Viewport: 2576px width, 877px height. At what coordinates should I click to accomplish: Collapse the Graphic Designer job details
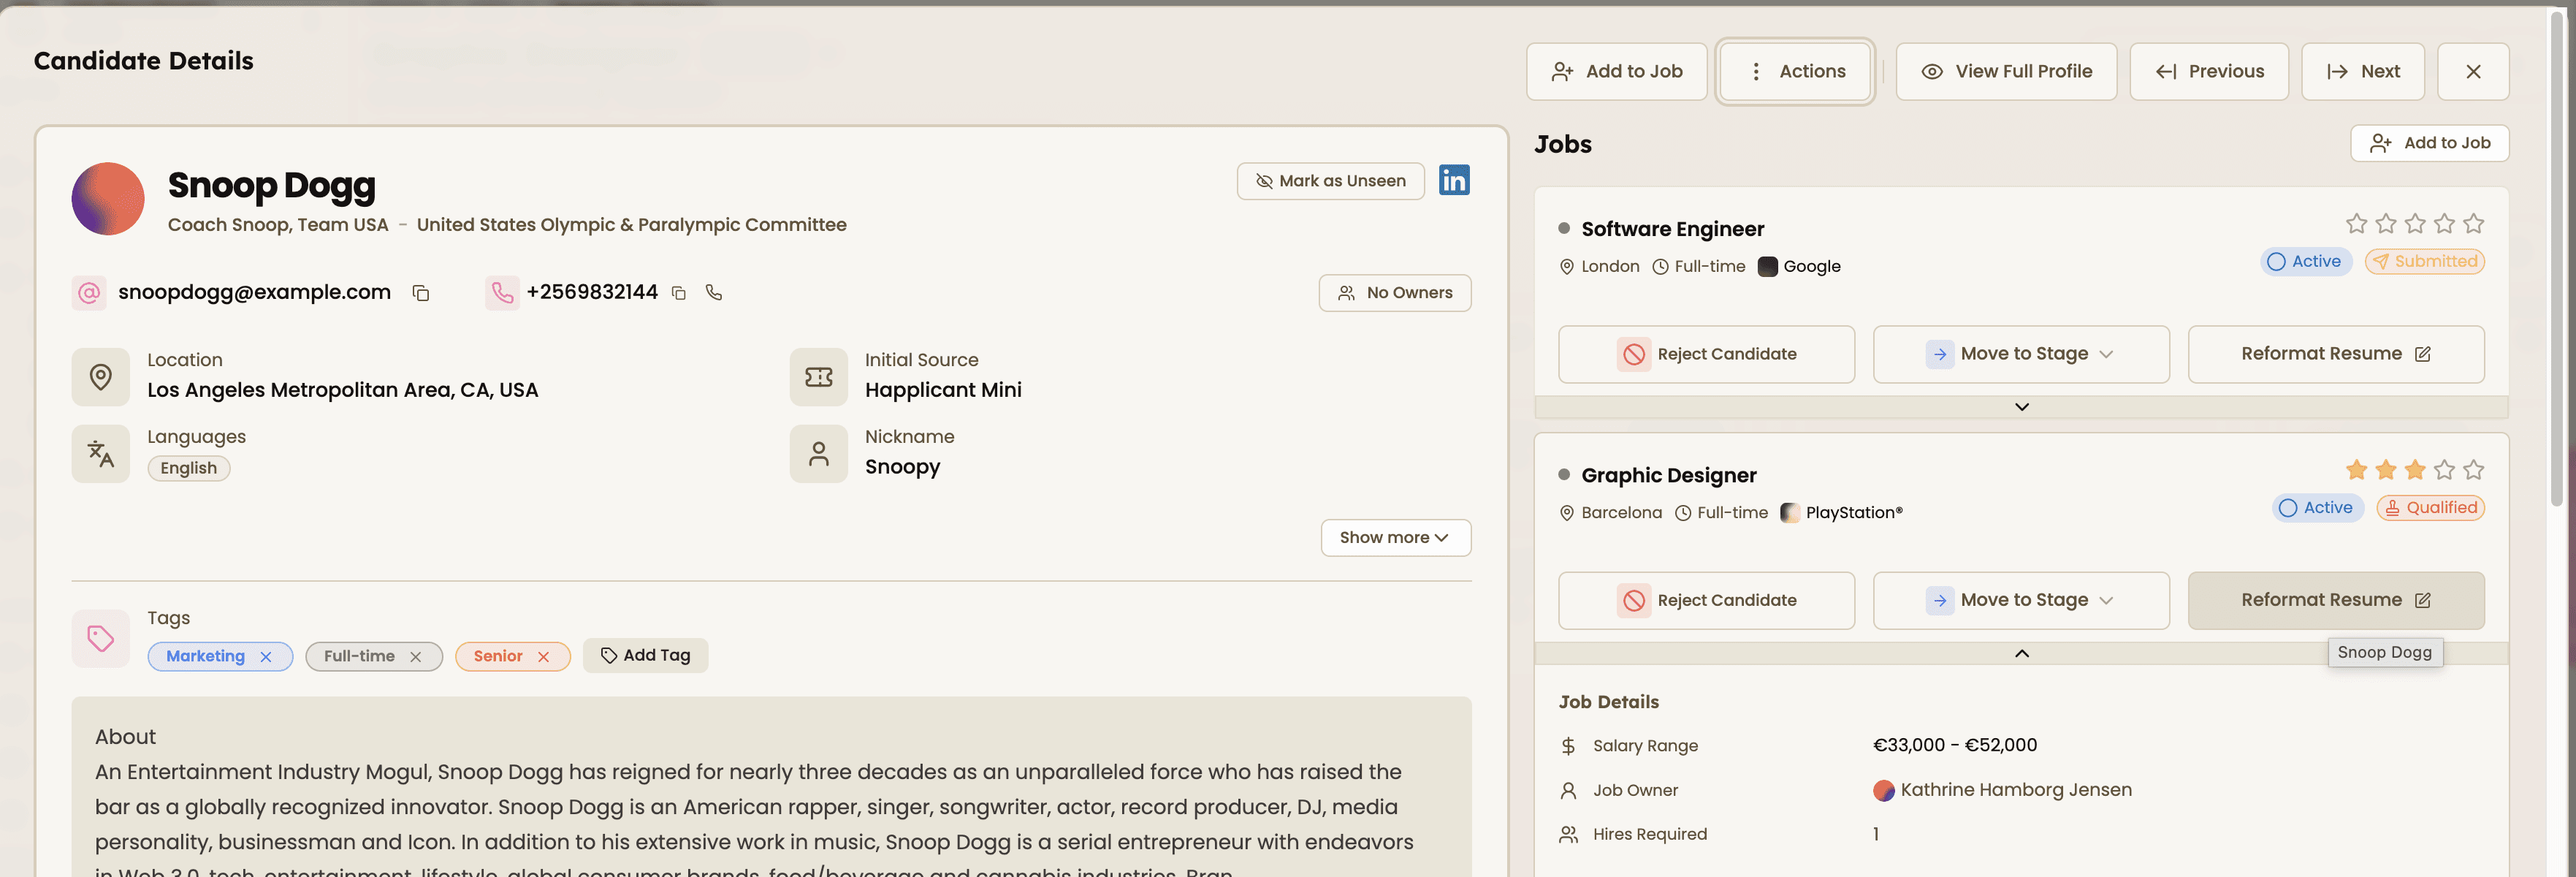2022,653
